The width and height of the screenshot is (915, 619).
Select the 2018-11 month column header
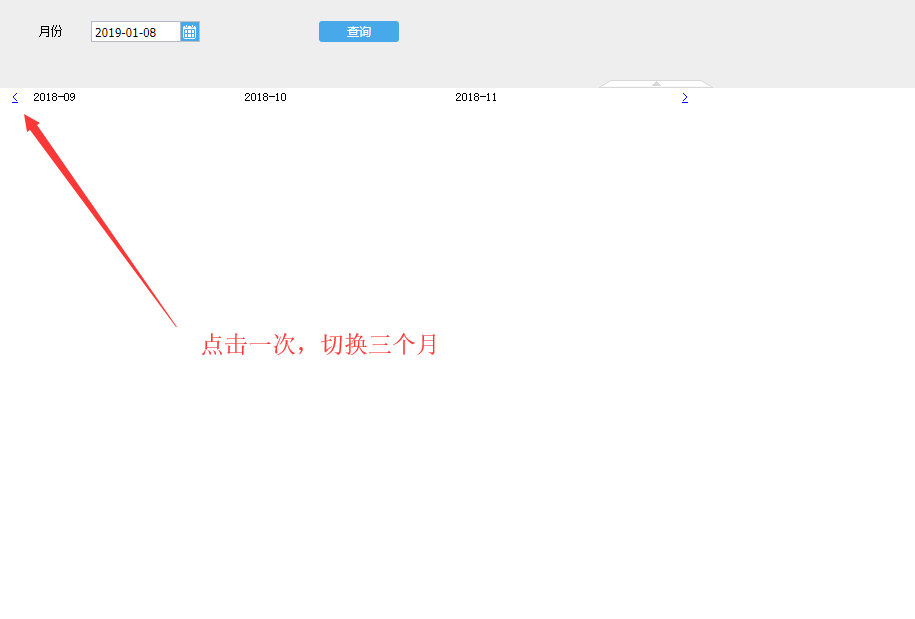[476, 97]
